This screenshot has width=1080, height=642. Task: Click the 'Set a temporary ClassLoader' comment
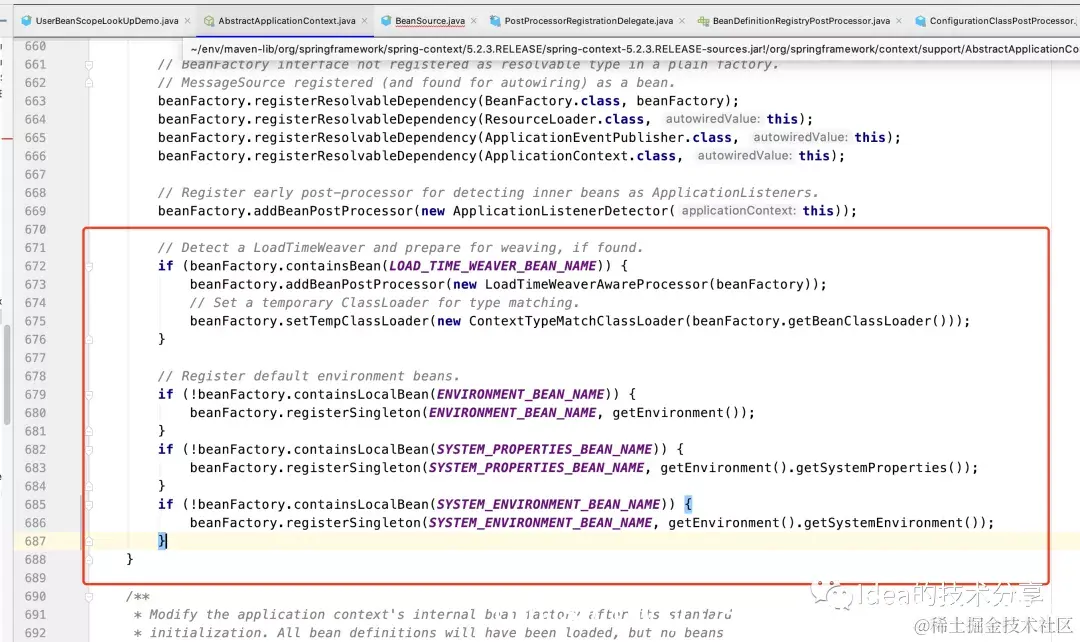(x=384, y=303)
